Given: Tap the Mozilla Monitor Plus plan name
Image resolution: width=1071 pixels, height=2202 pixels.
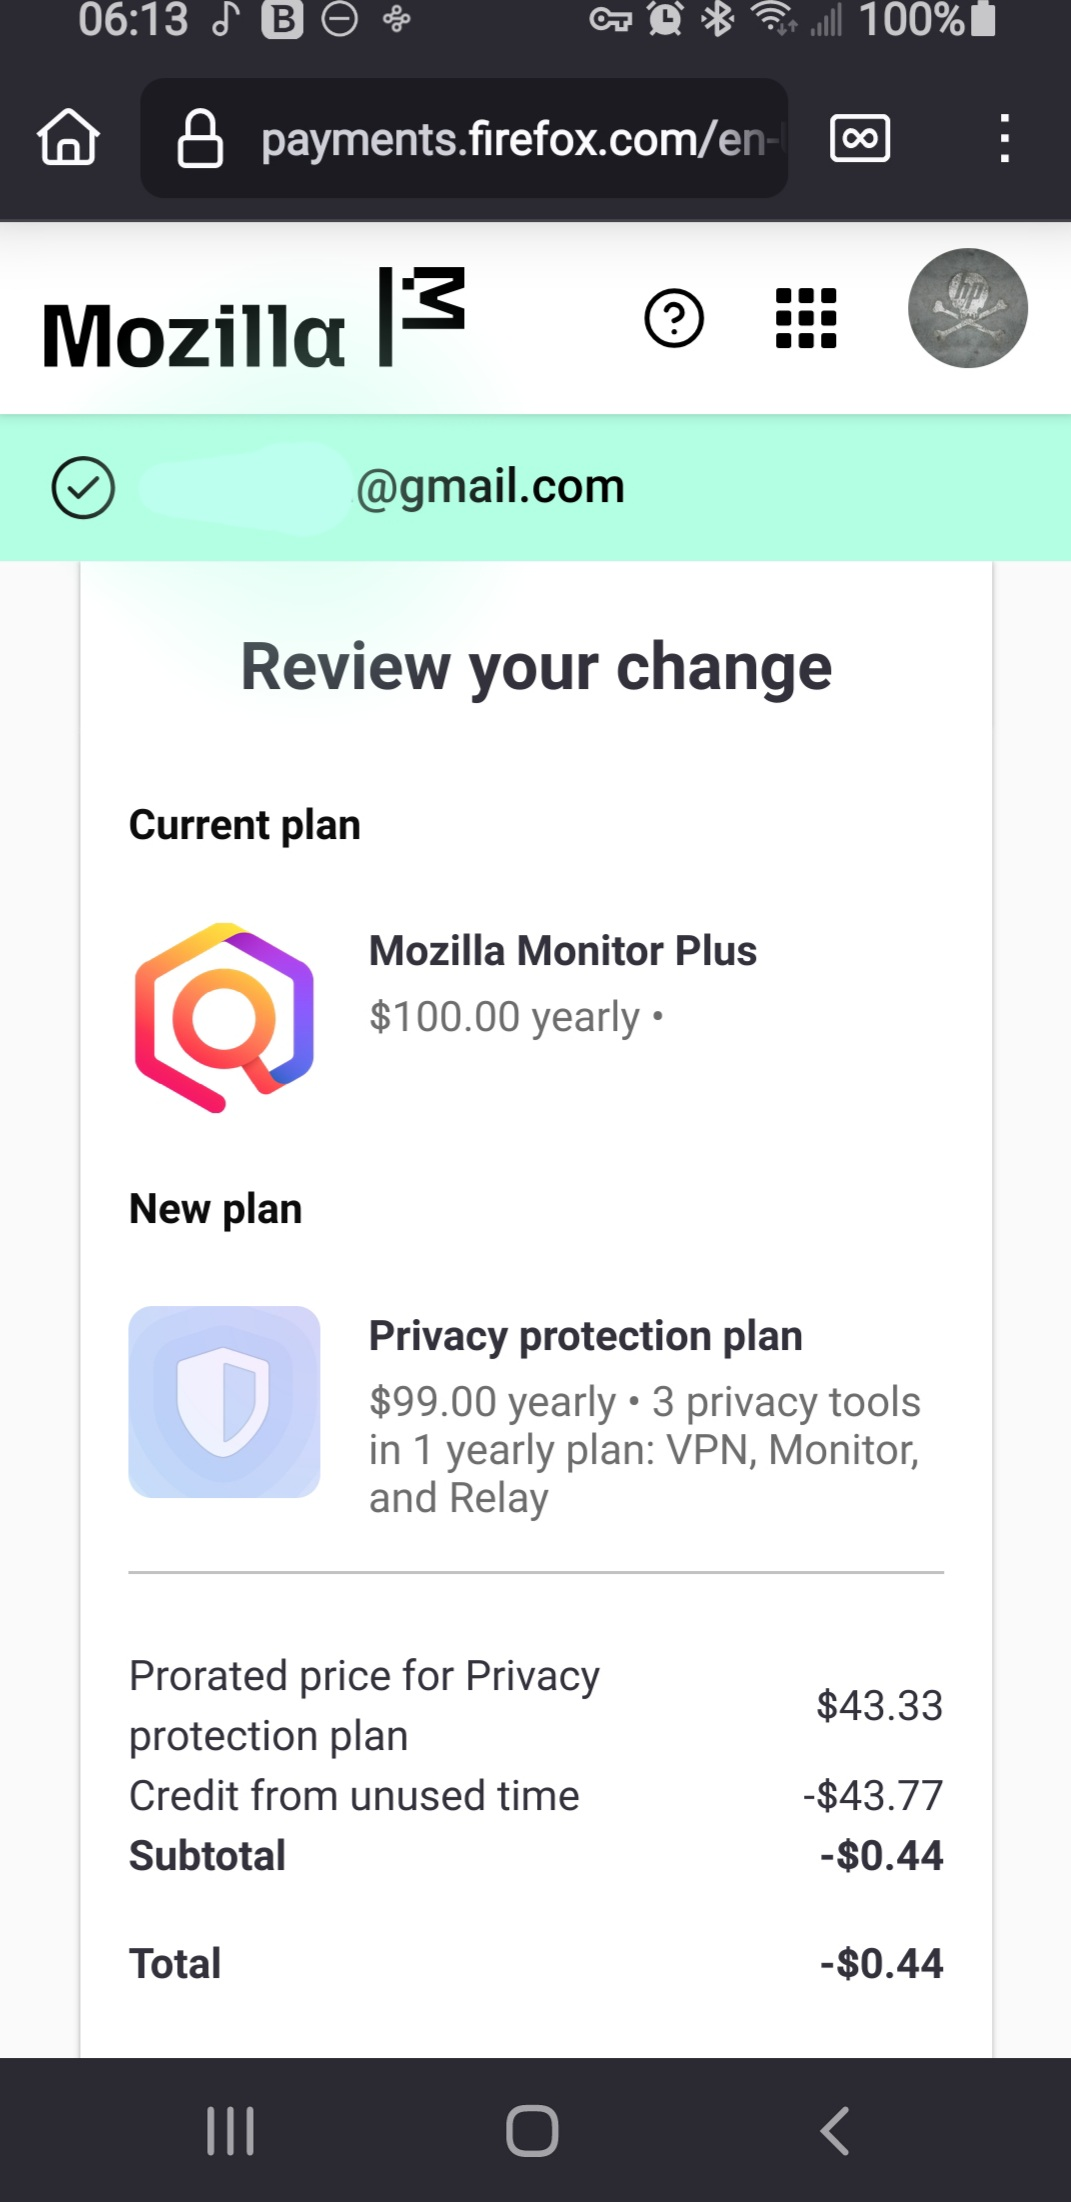Looking at the screenshot, I should point(562,951).
